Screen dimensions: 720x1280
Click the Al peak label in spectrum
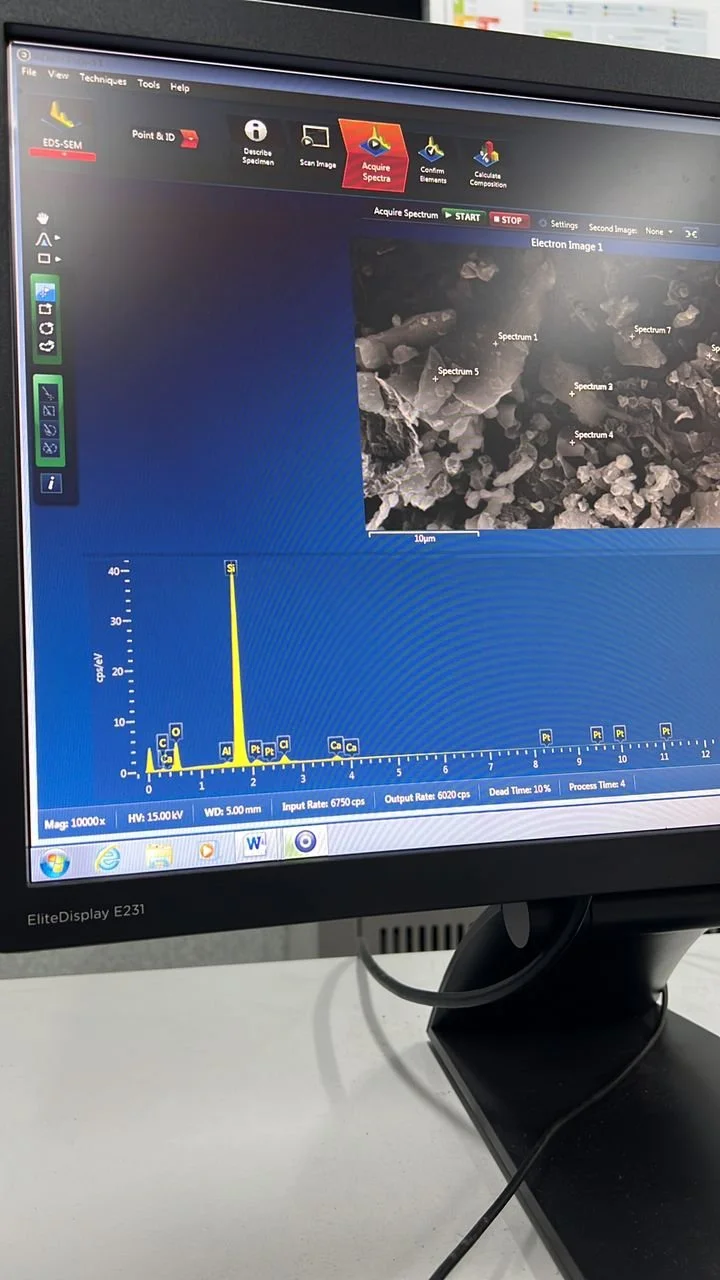tap(226, 750)
